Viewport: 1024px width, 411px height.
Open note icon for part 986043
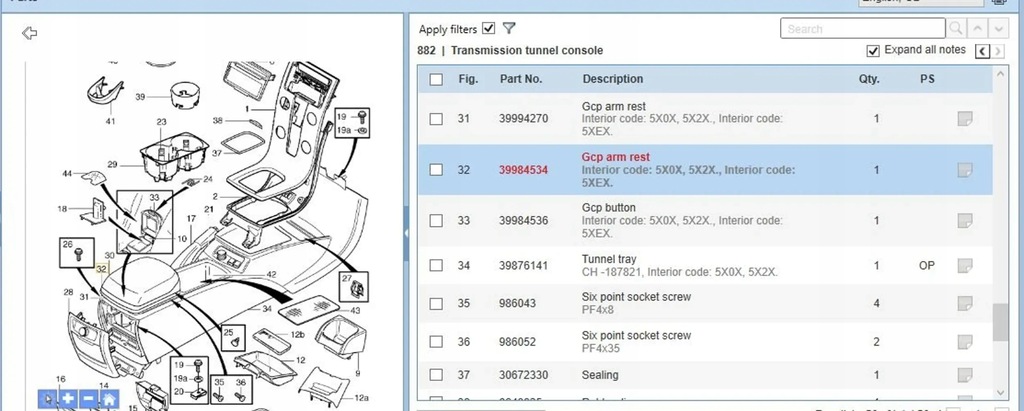click(965, 304)
